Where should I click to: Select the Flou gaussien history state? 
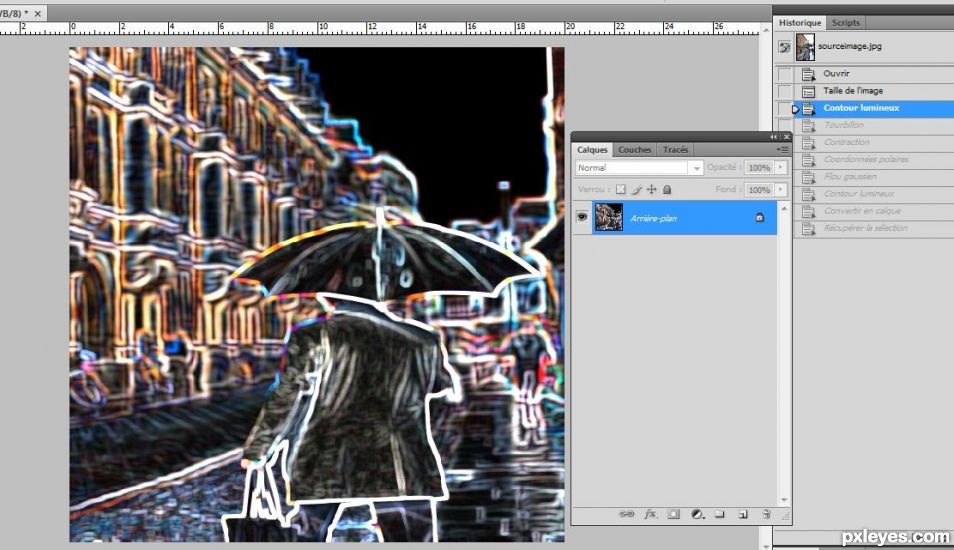tap(874, 176)
